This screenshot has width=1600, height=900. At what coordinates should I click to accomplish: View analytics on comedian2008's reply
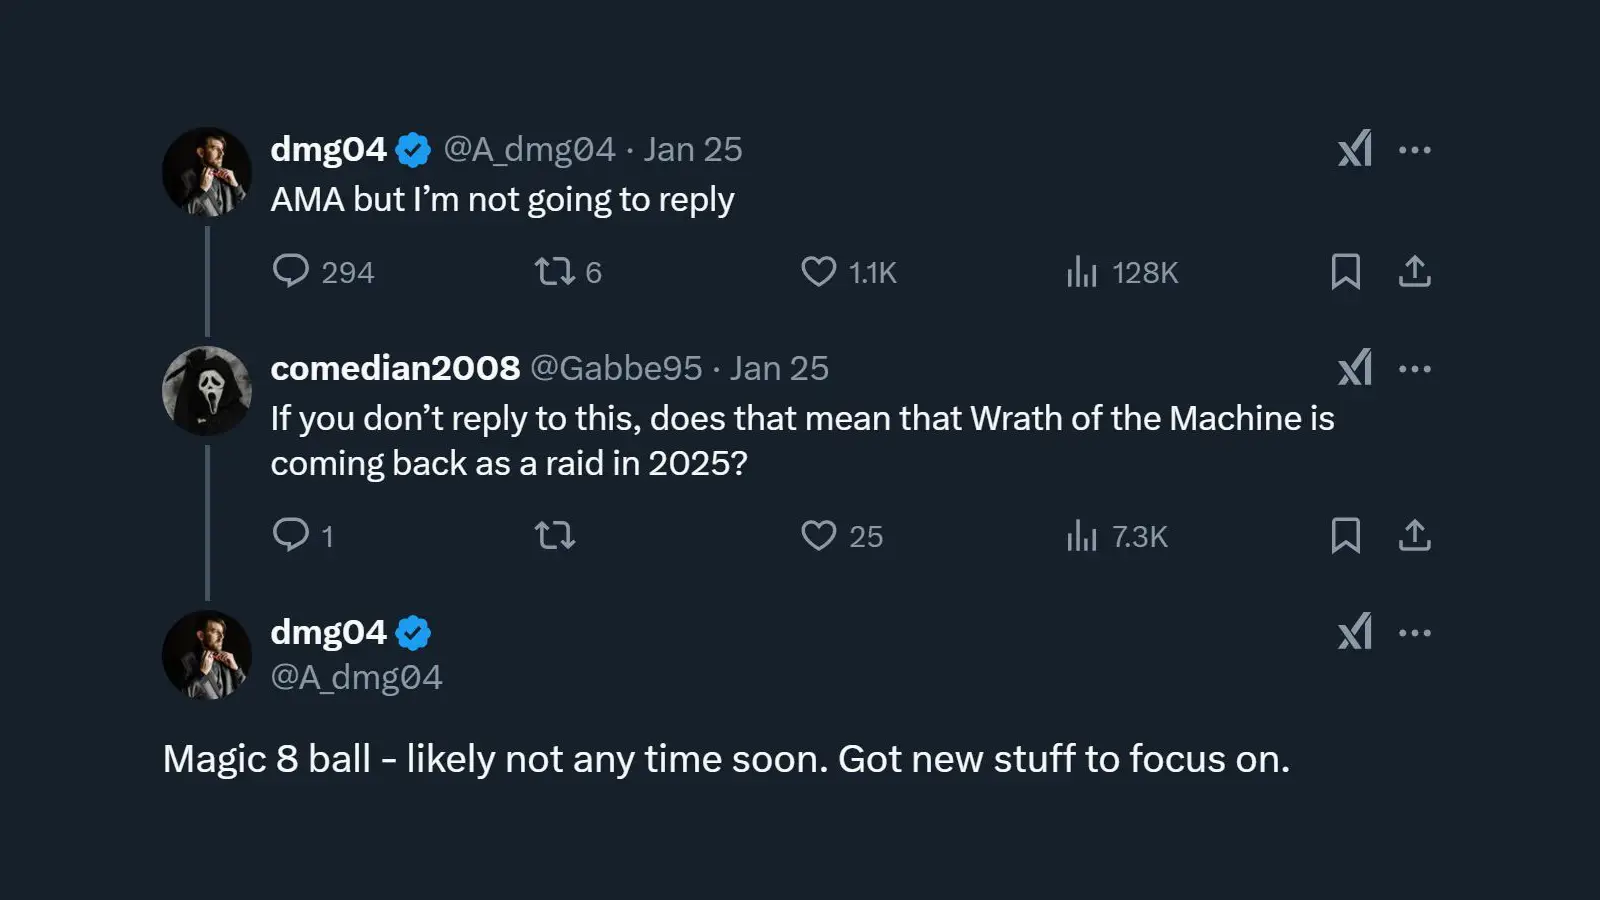1083,536
